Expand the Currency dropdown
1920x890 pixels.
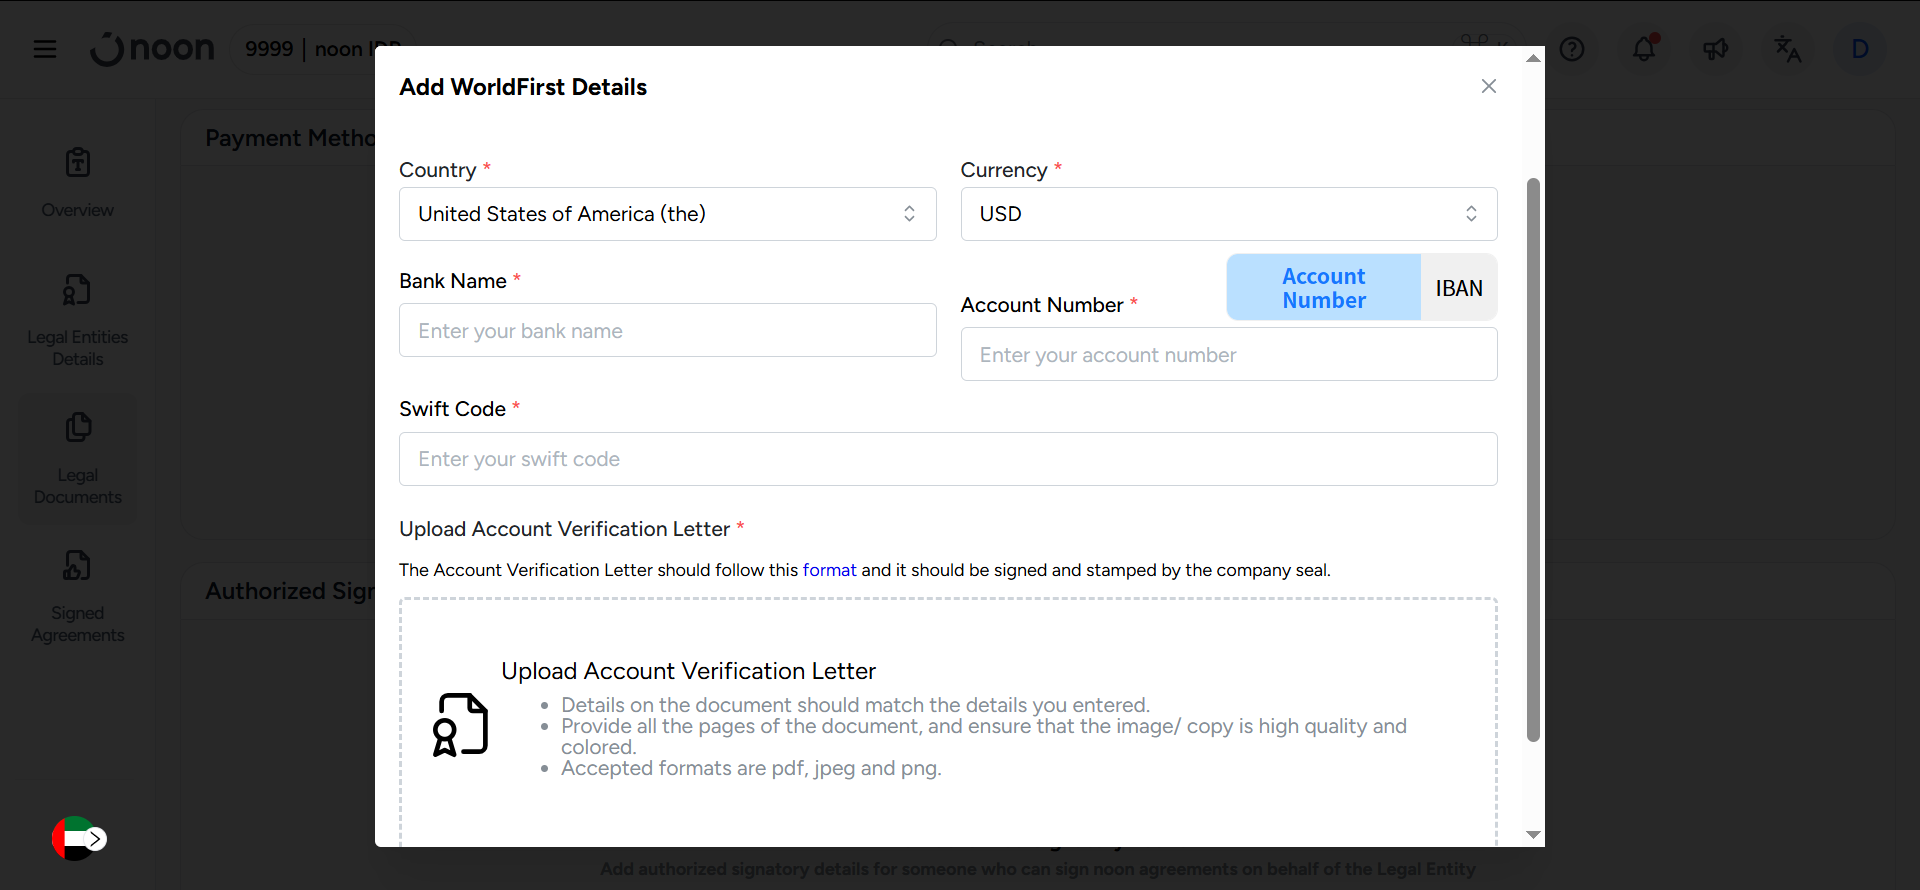coord(1228,214)
